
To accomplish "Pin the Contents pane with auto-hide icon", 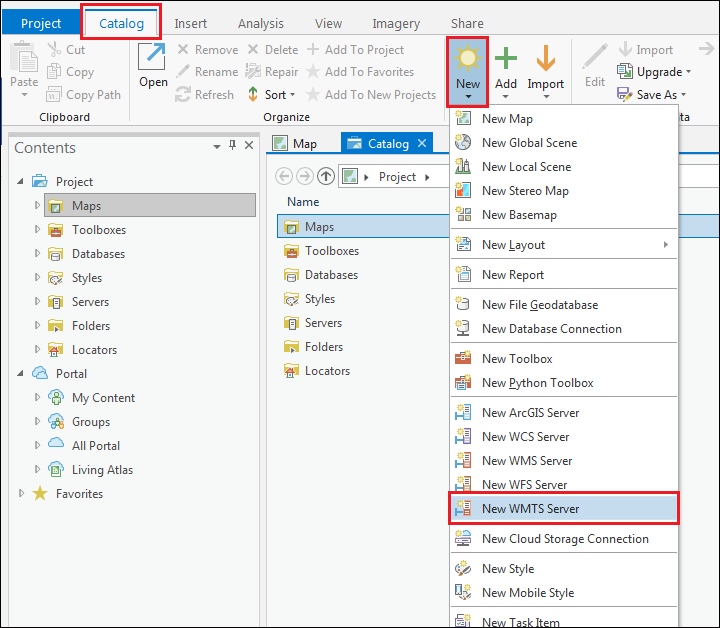I will pyautogui.click(x=232, y=146).
